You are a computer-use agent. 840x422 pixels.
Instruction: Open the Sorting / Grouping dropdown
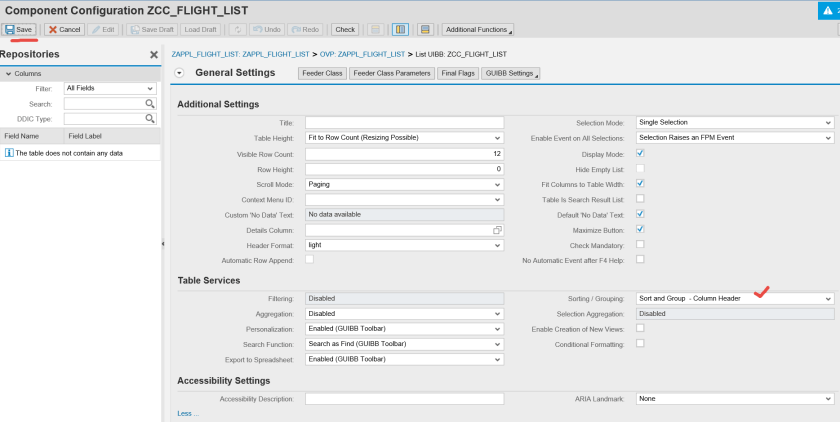tap(828, 299)
